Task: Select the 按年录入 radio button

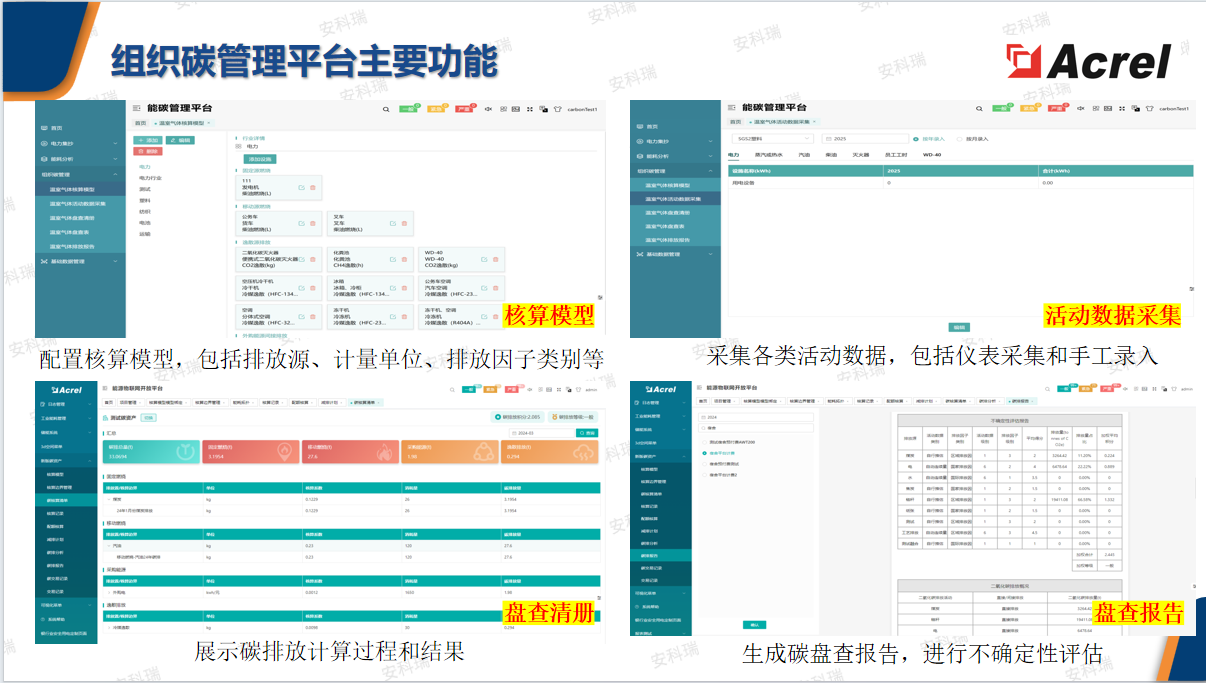Action: point(915,139)
